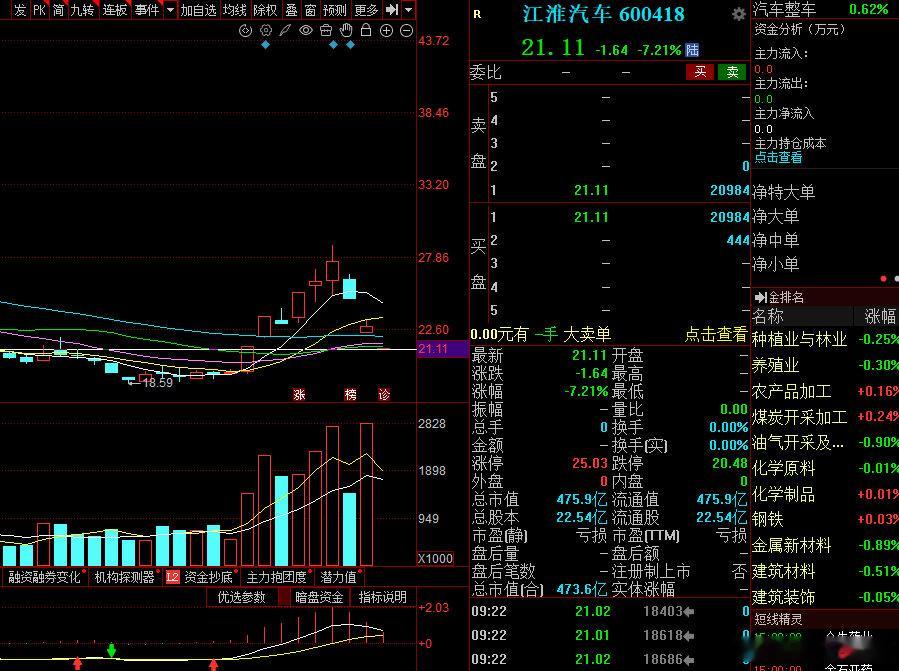The height and width of the screenshot is (671, 899).
Task: Click the 诊 diagnosis marker under the chart
Action: click(x=384, y=395)
